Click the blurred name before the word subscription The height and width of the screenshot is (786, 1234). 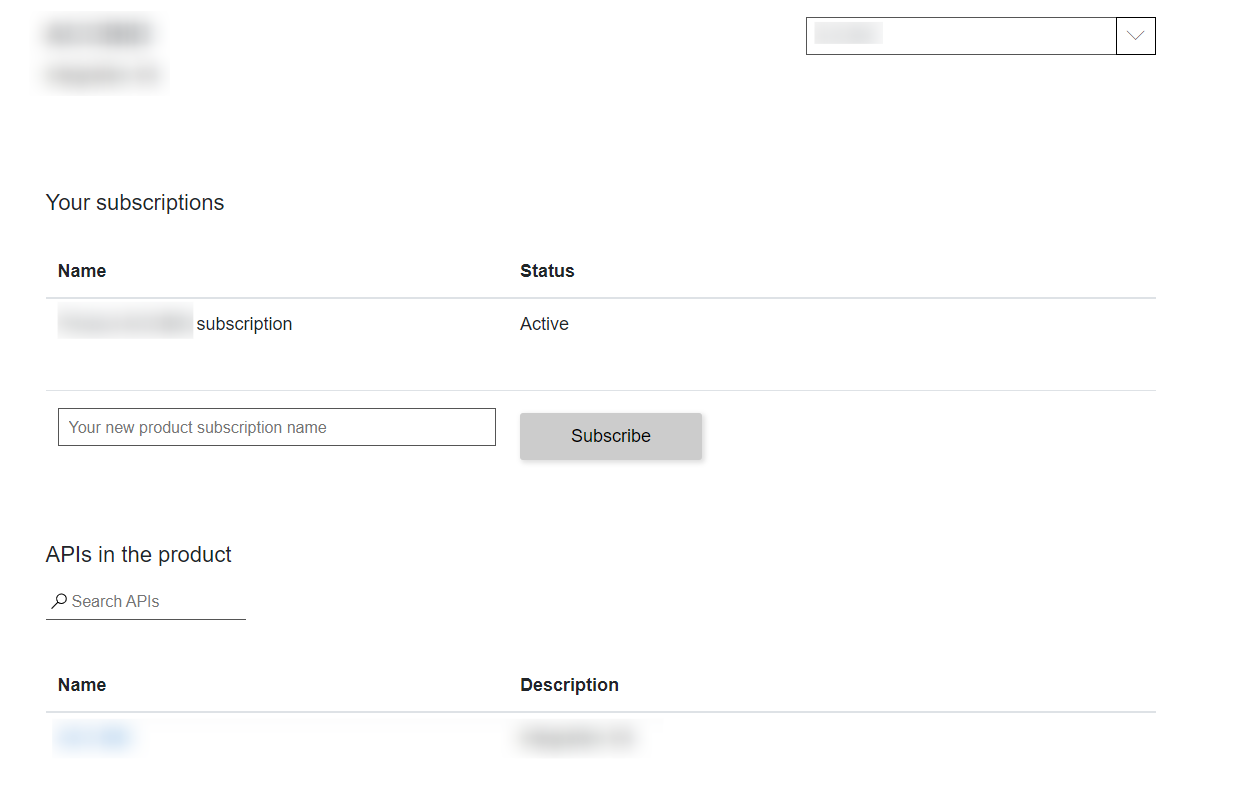pos(124,324)
